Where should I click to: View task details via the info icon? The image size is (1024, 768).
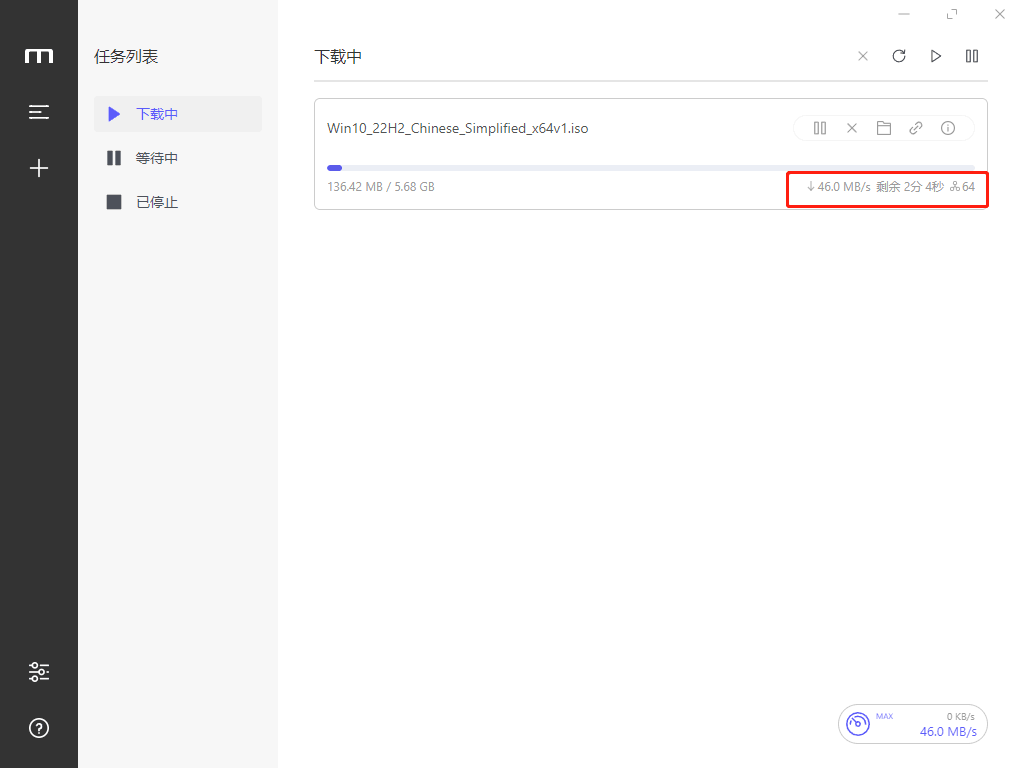click(x=948, y=128)
